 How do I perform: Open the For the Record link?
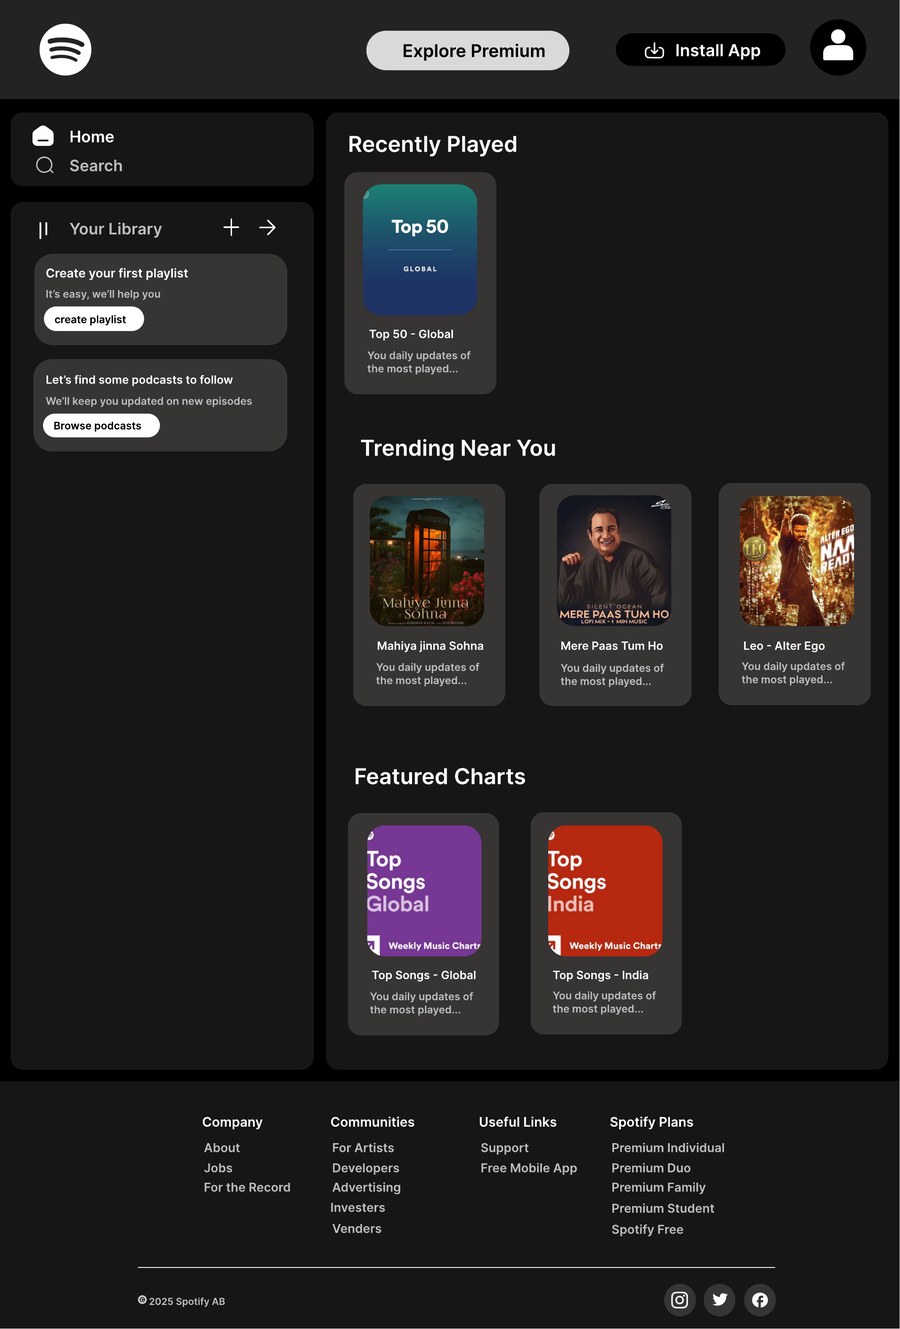click(x=247, y=1187)
